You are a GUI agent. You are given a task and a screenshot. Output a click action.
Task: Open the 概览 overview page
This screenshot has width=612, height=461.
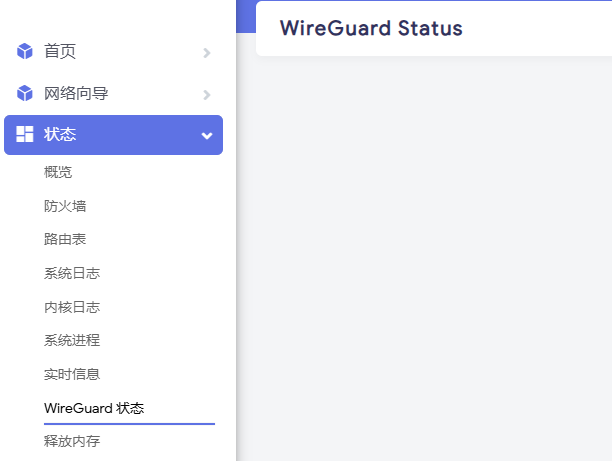pyautogui.click(x=58, y=172)
